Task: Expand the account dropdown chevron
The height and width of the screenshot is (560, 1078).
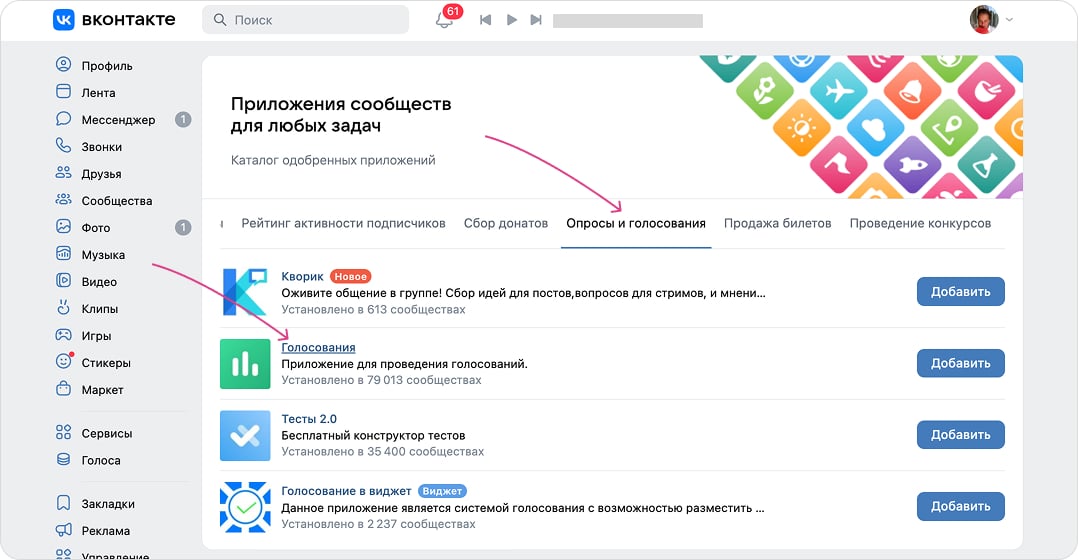Action: 1009,19
